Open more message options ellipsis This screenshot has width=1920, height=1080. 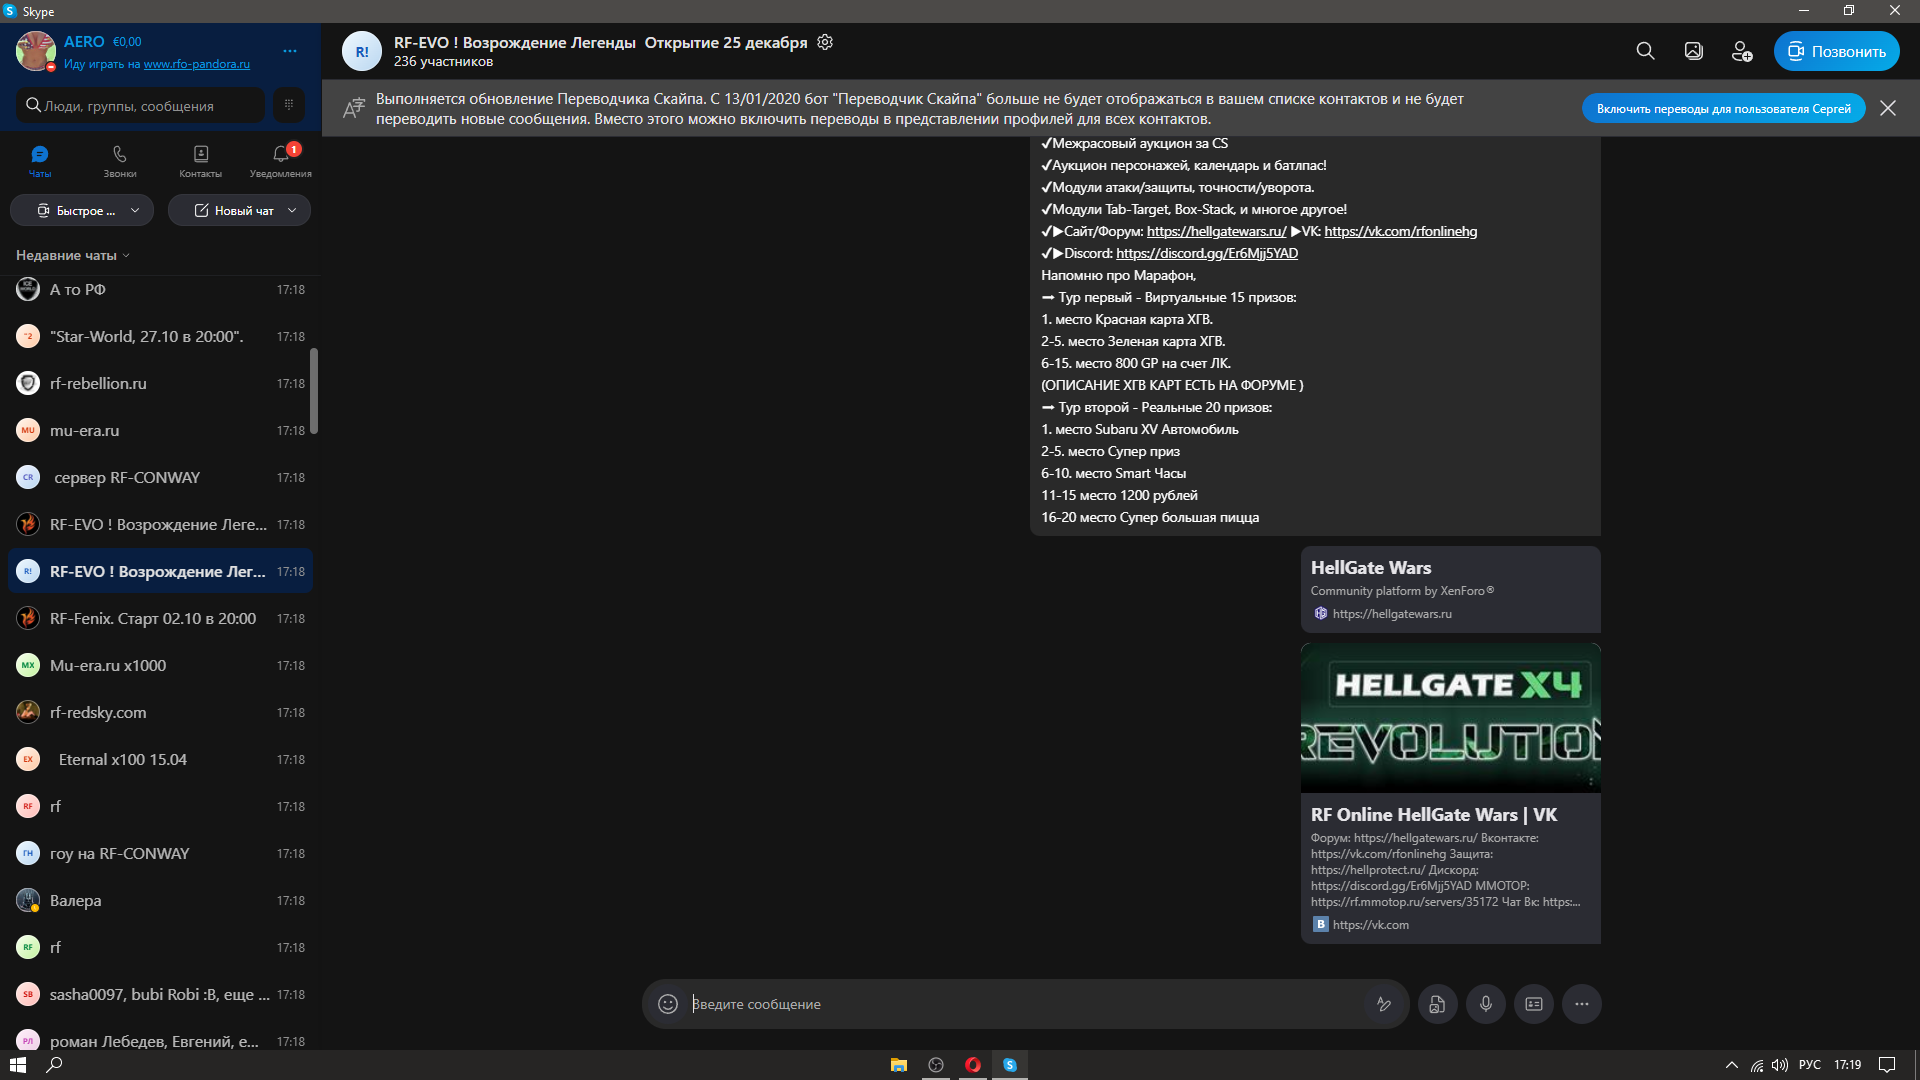click(1581, 1004)
